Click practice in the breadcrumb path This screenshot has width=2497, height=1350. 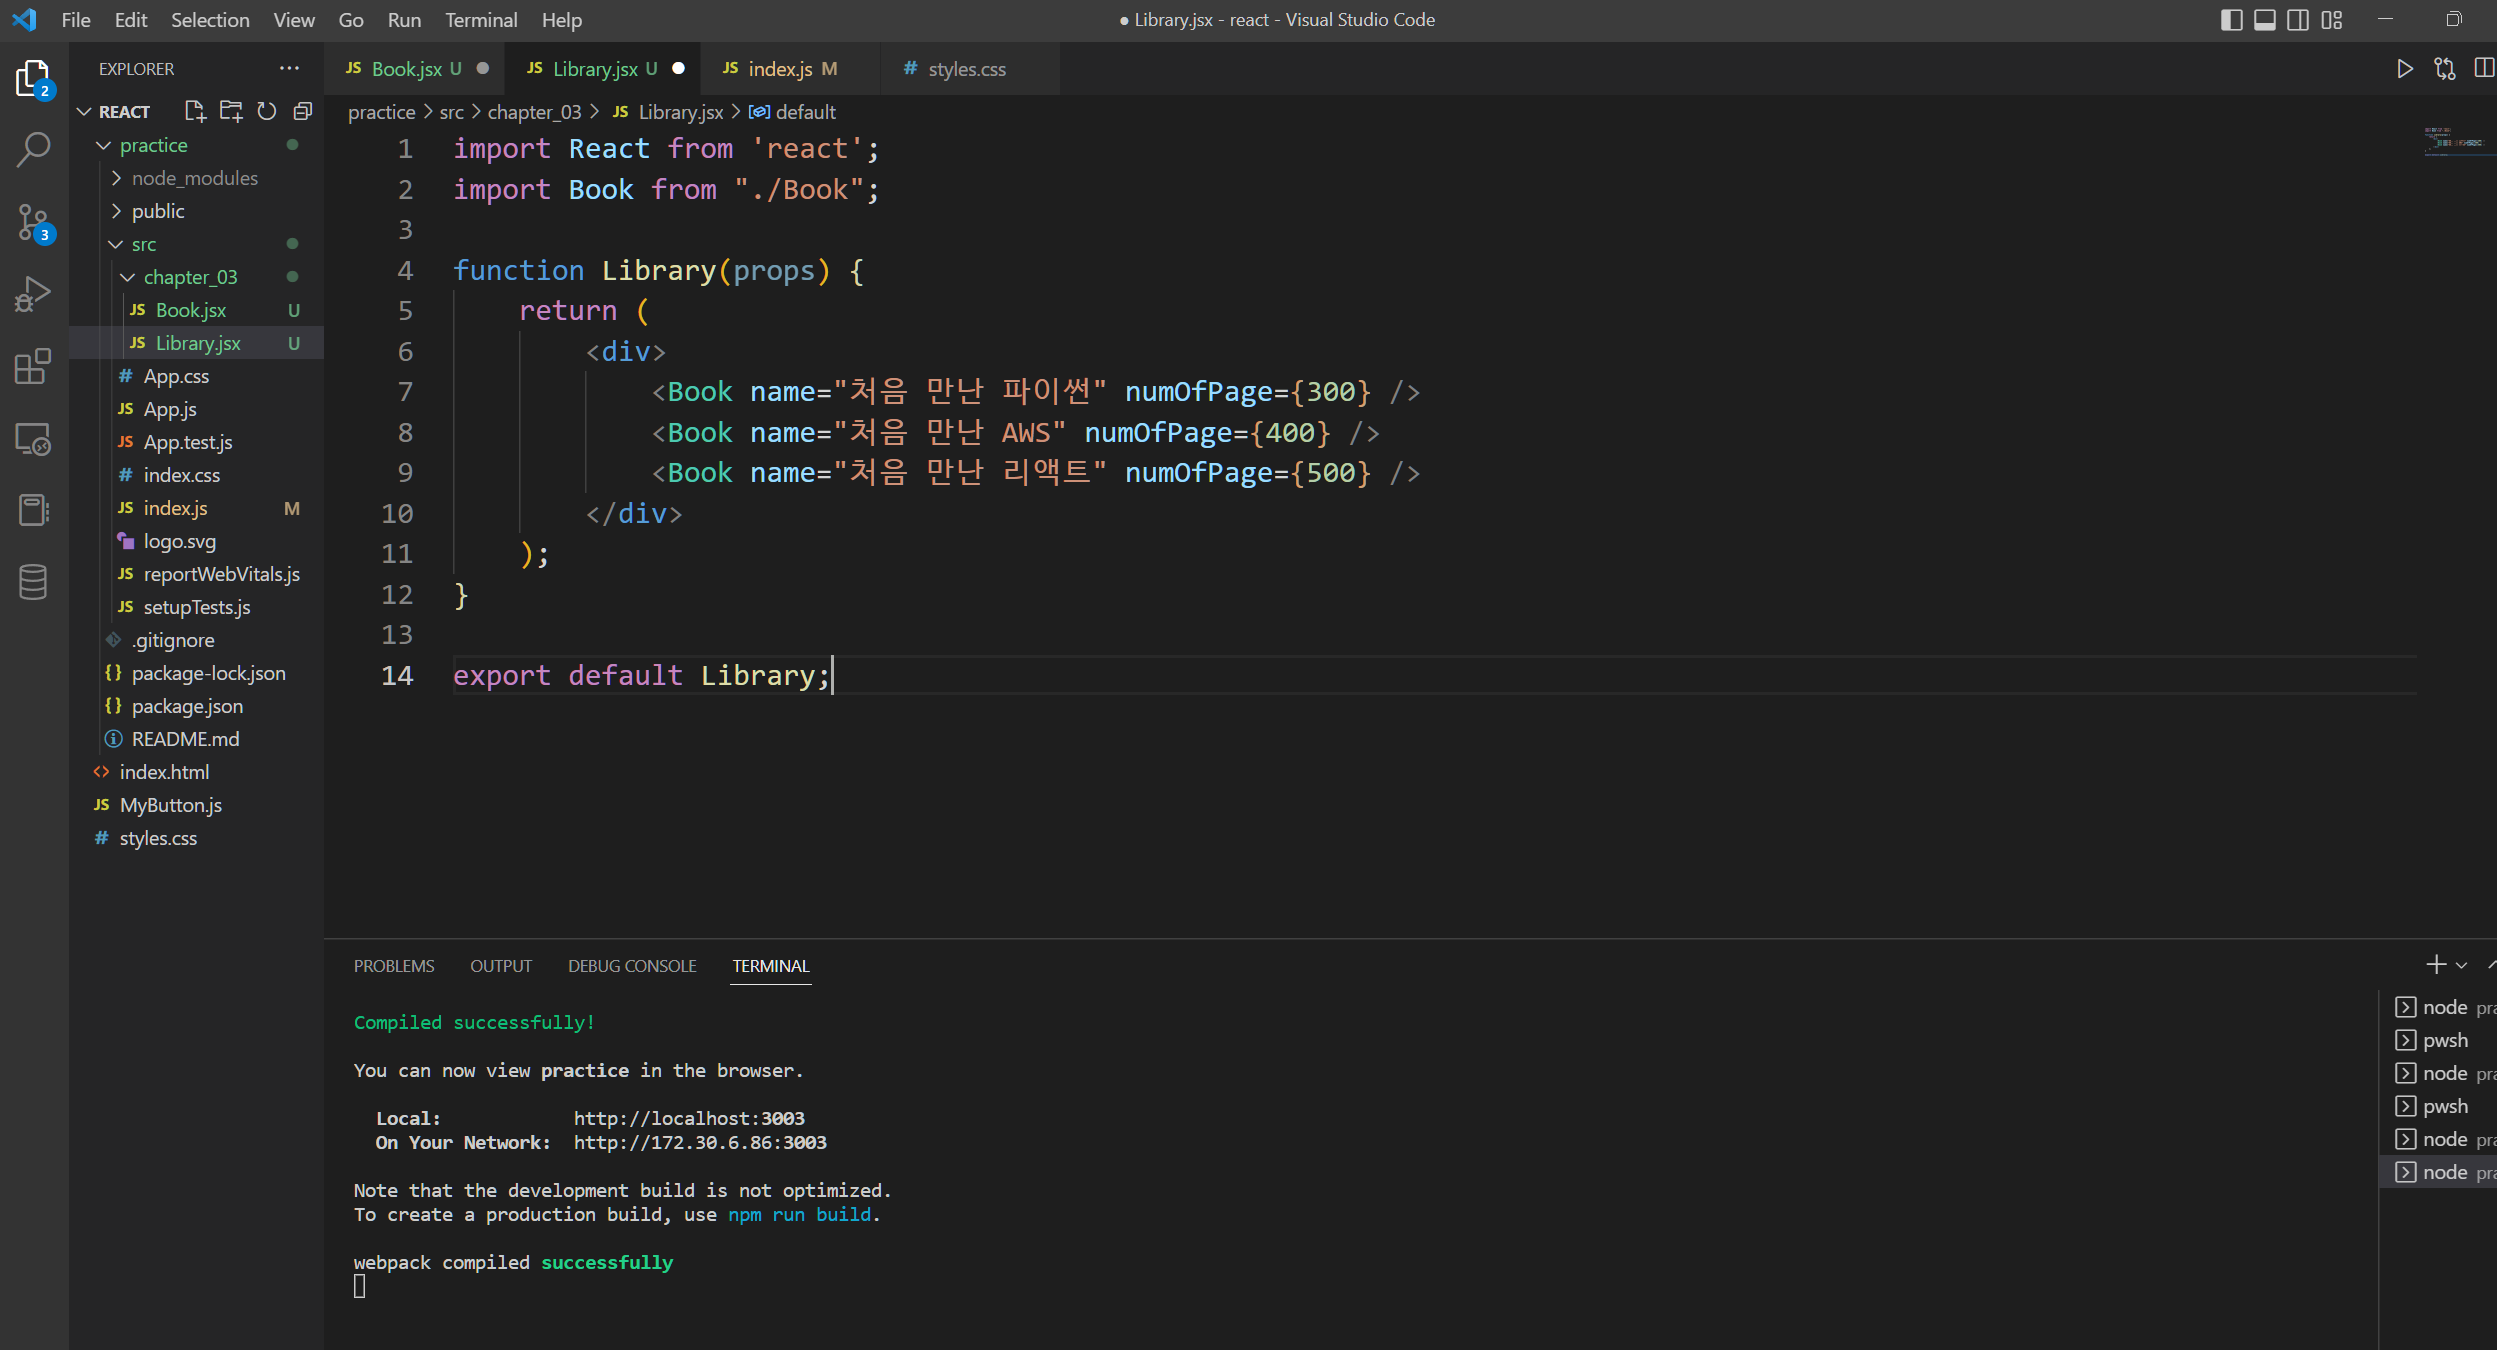[381, 112]
